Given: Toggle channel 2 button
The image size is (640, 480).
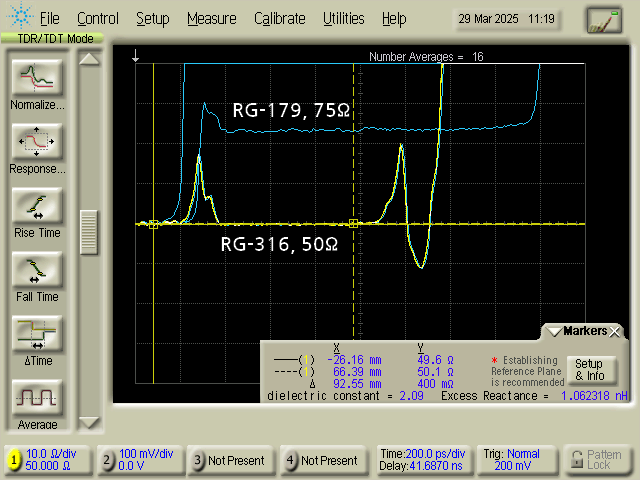Looking at the screenshot, I should coord(107,460).
